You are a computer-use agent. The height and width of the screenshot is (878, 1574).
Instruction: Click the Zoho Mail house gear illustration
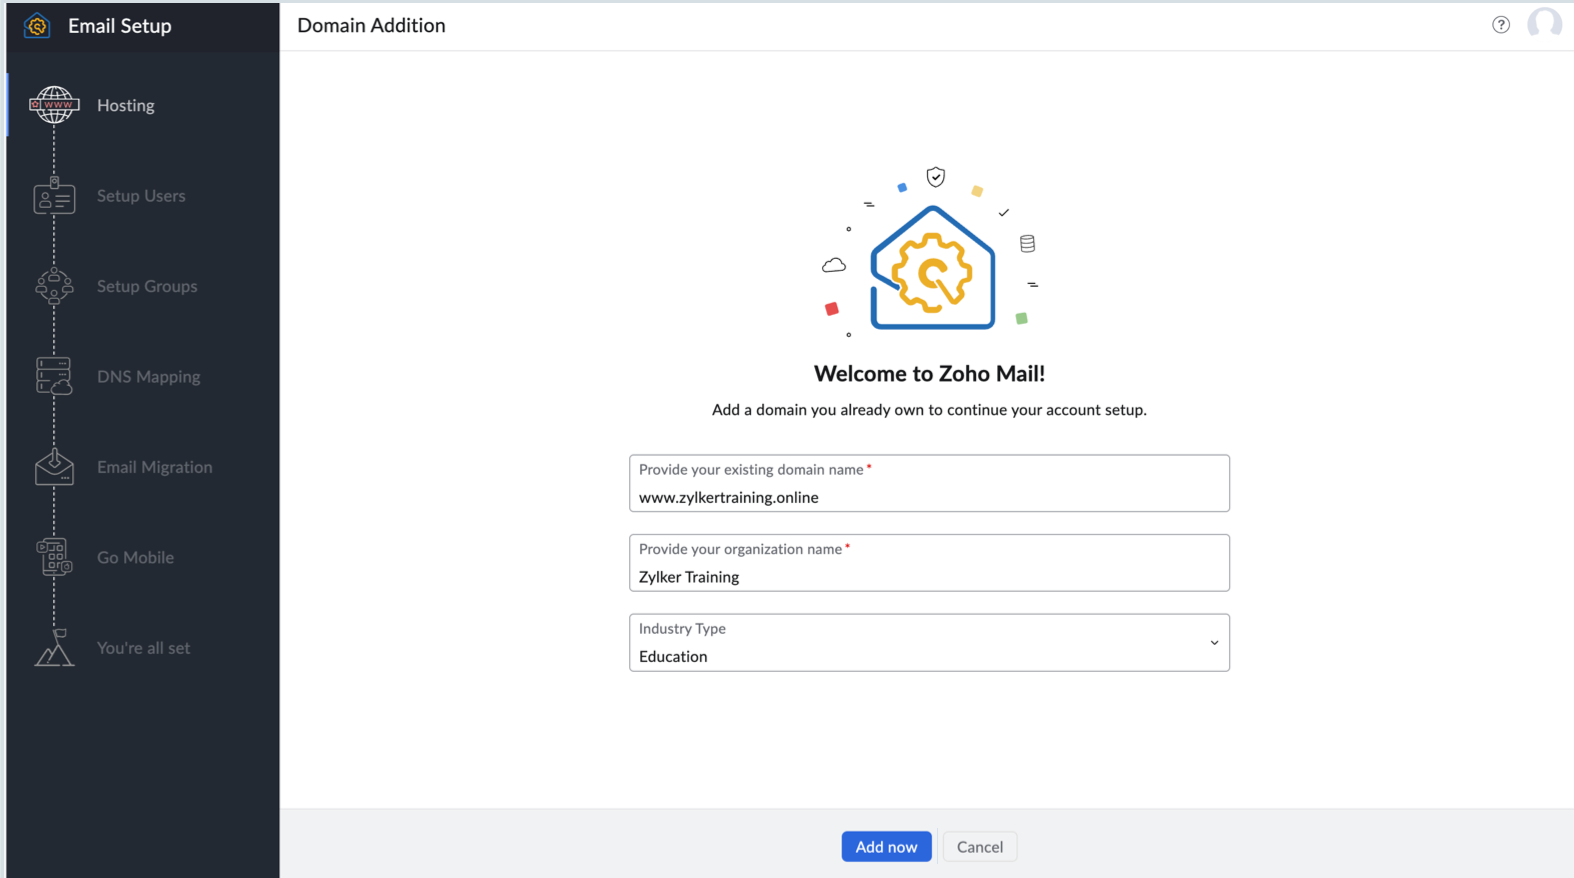[x=932, y=267]
